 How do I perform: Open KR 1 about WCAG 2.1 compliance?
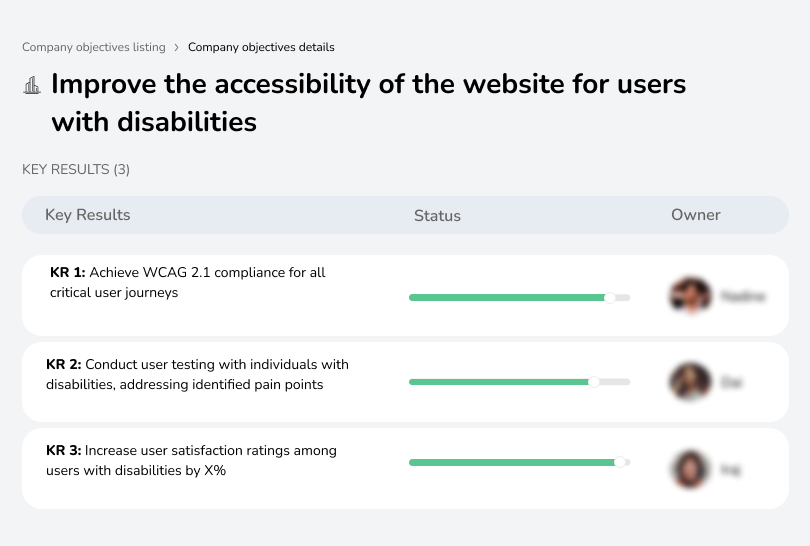tap(187, 282)
